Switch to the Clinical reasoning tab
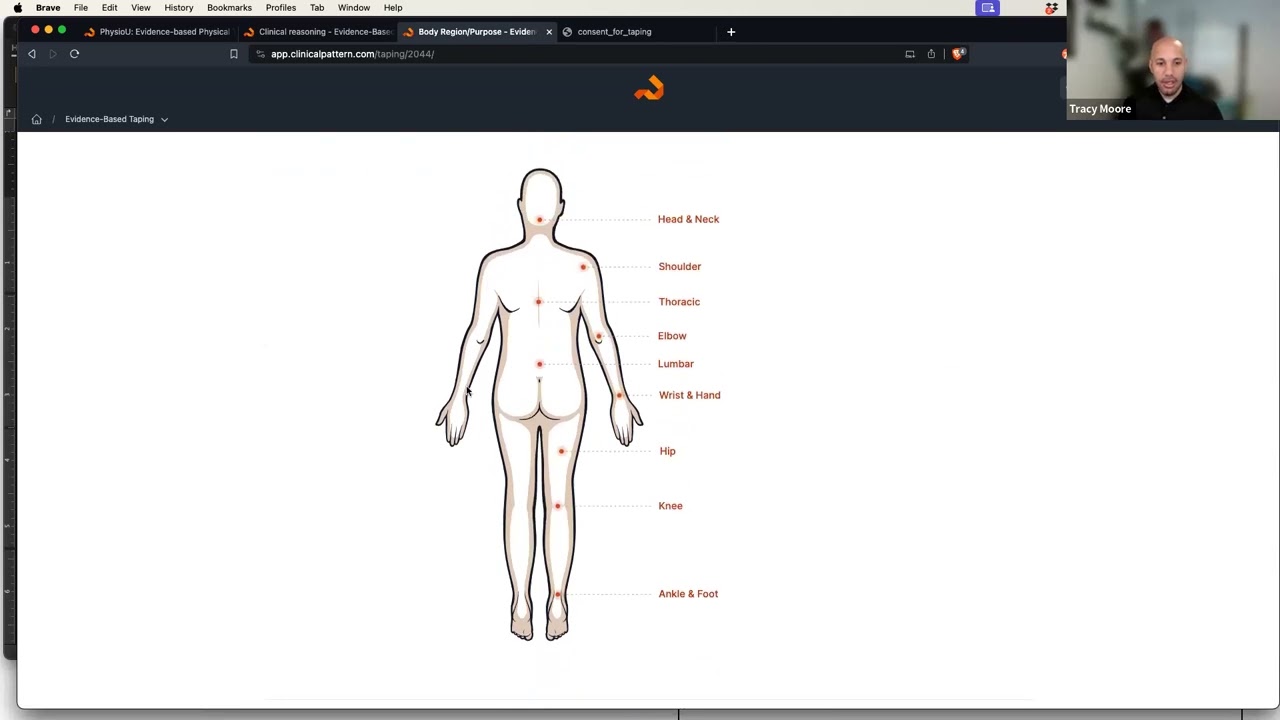 [324, 31]
